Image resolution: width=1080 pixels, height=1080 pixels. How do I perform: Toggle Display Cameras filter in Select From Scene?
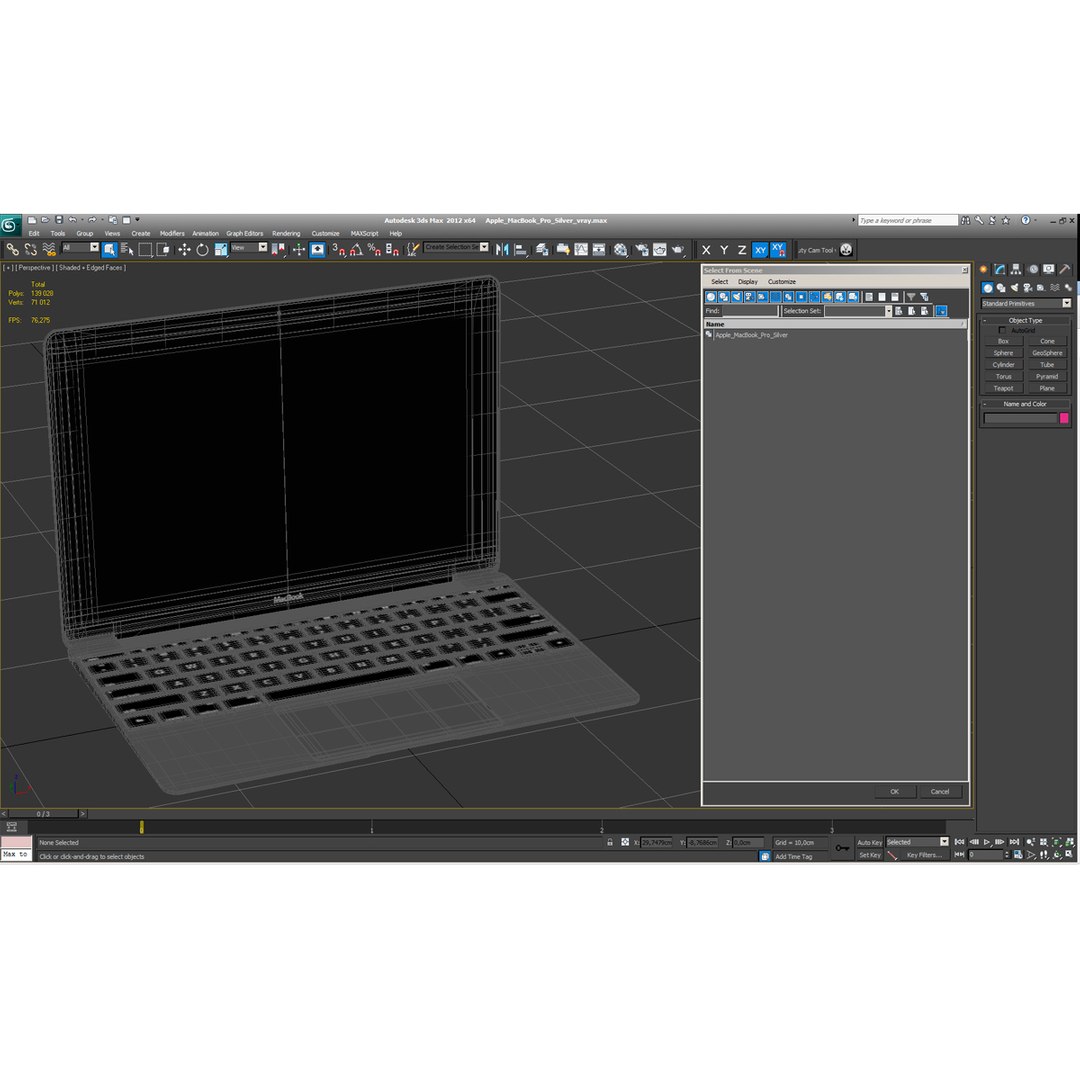click(749, 297)
